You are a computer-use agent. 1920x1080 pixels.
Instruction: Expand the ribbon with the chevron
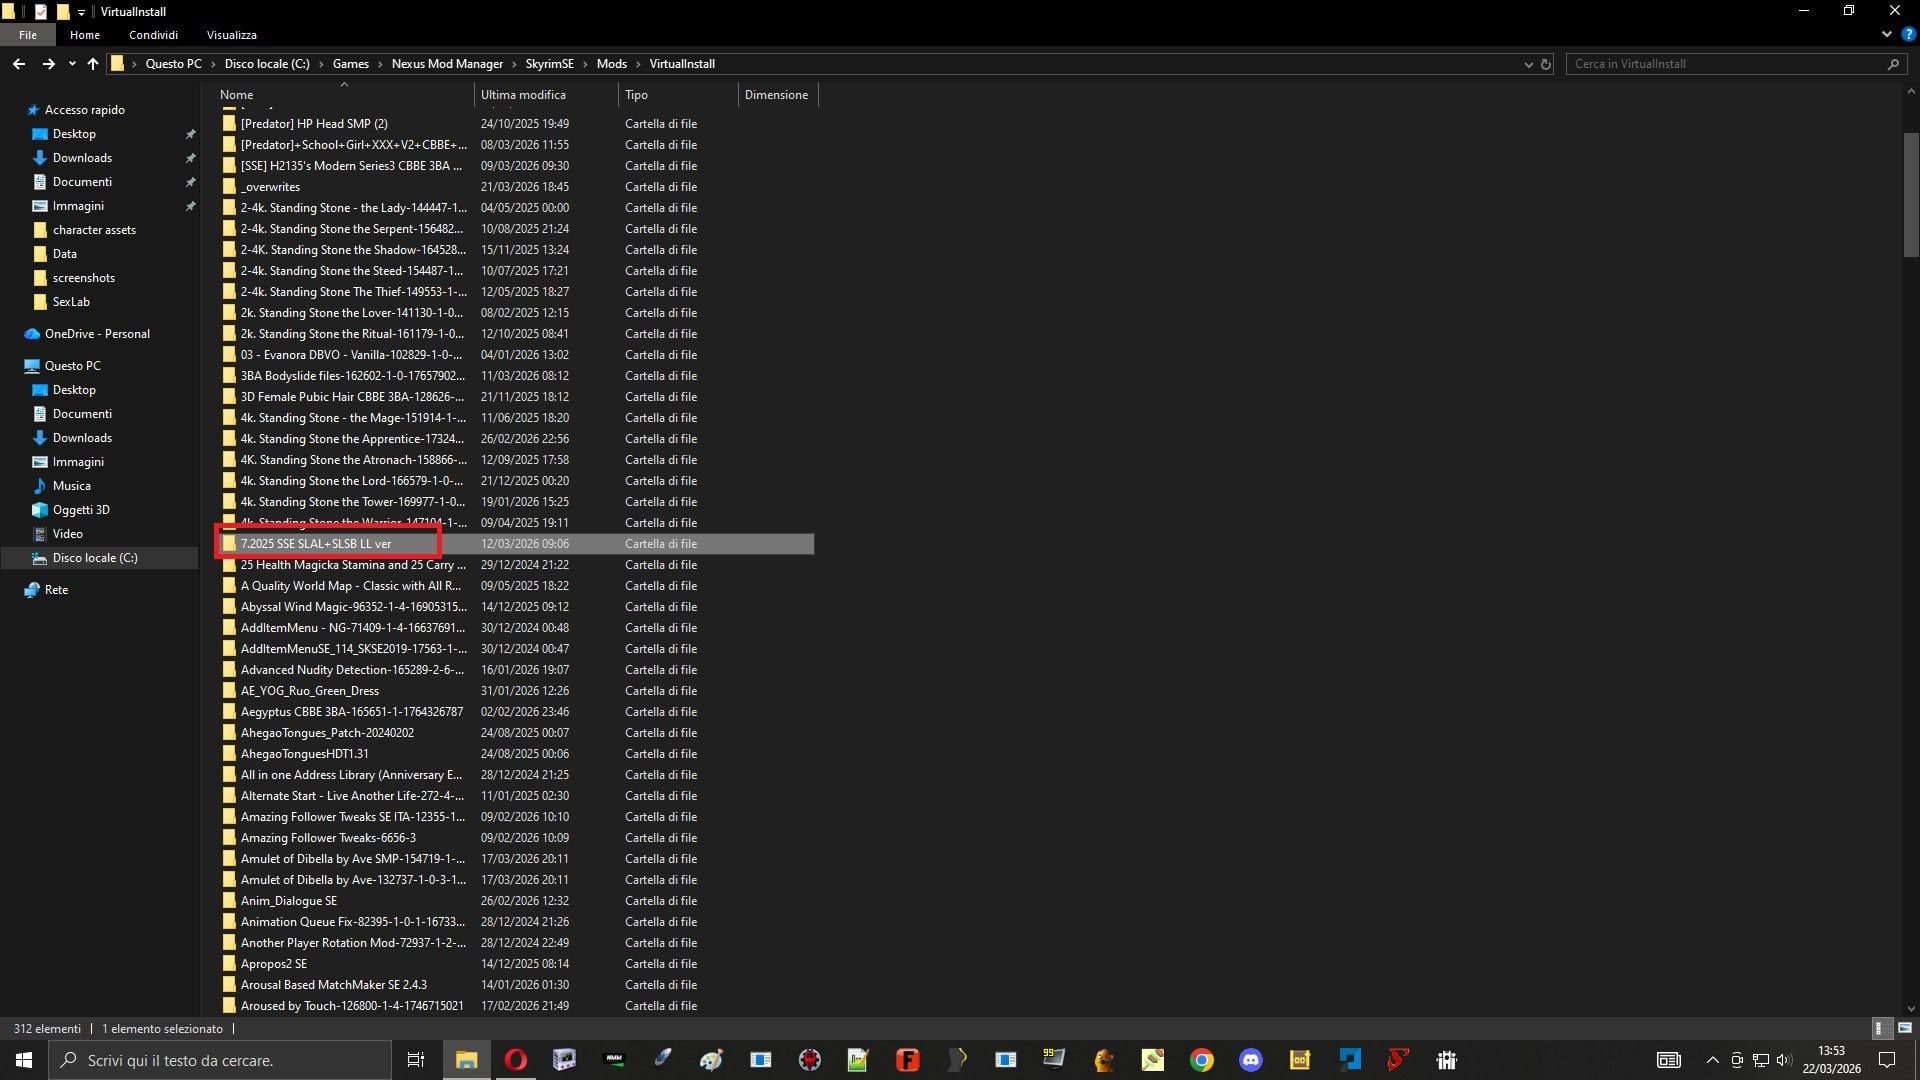point(1886,34)
